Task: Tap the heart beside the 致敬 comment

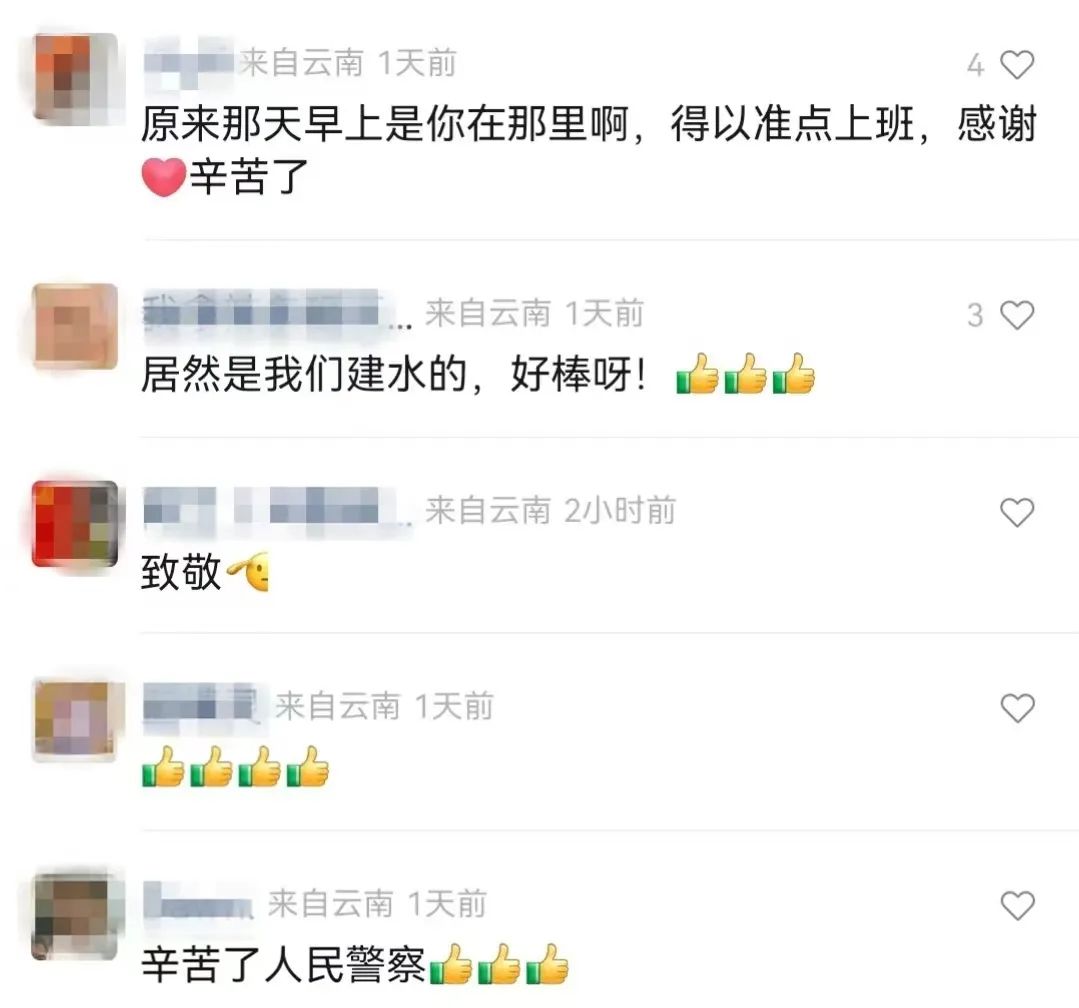Action: tap(1016, 512)
